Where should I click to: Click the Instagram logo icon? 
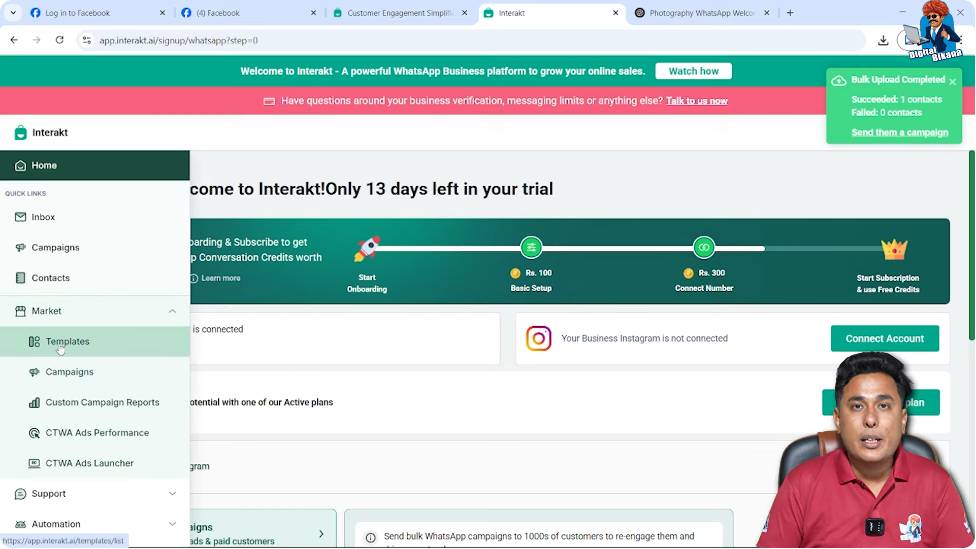coord(538,338)
